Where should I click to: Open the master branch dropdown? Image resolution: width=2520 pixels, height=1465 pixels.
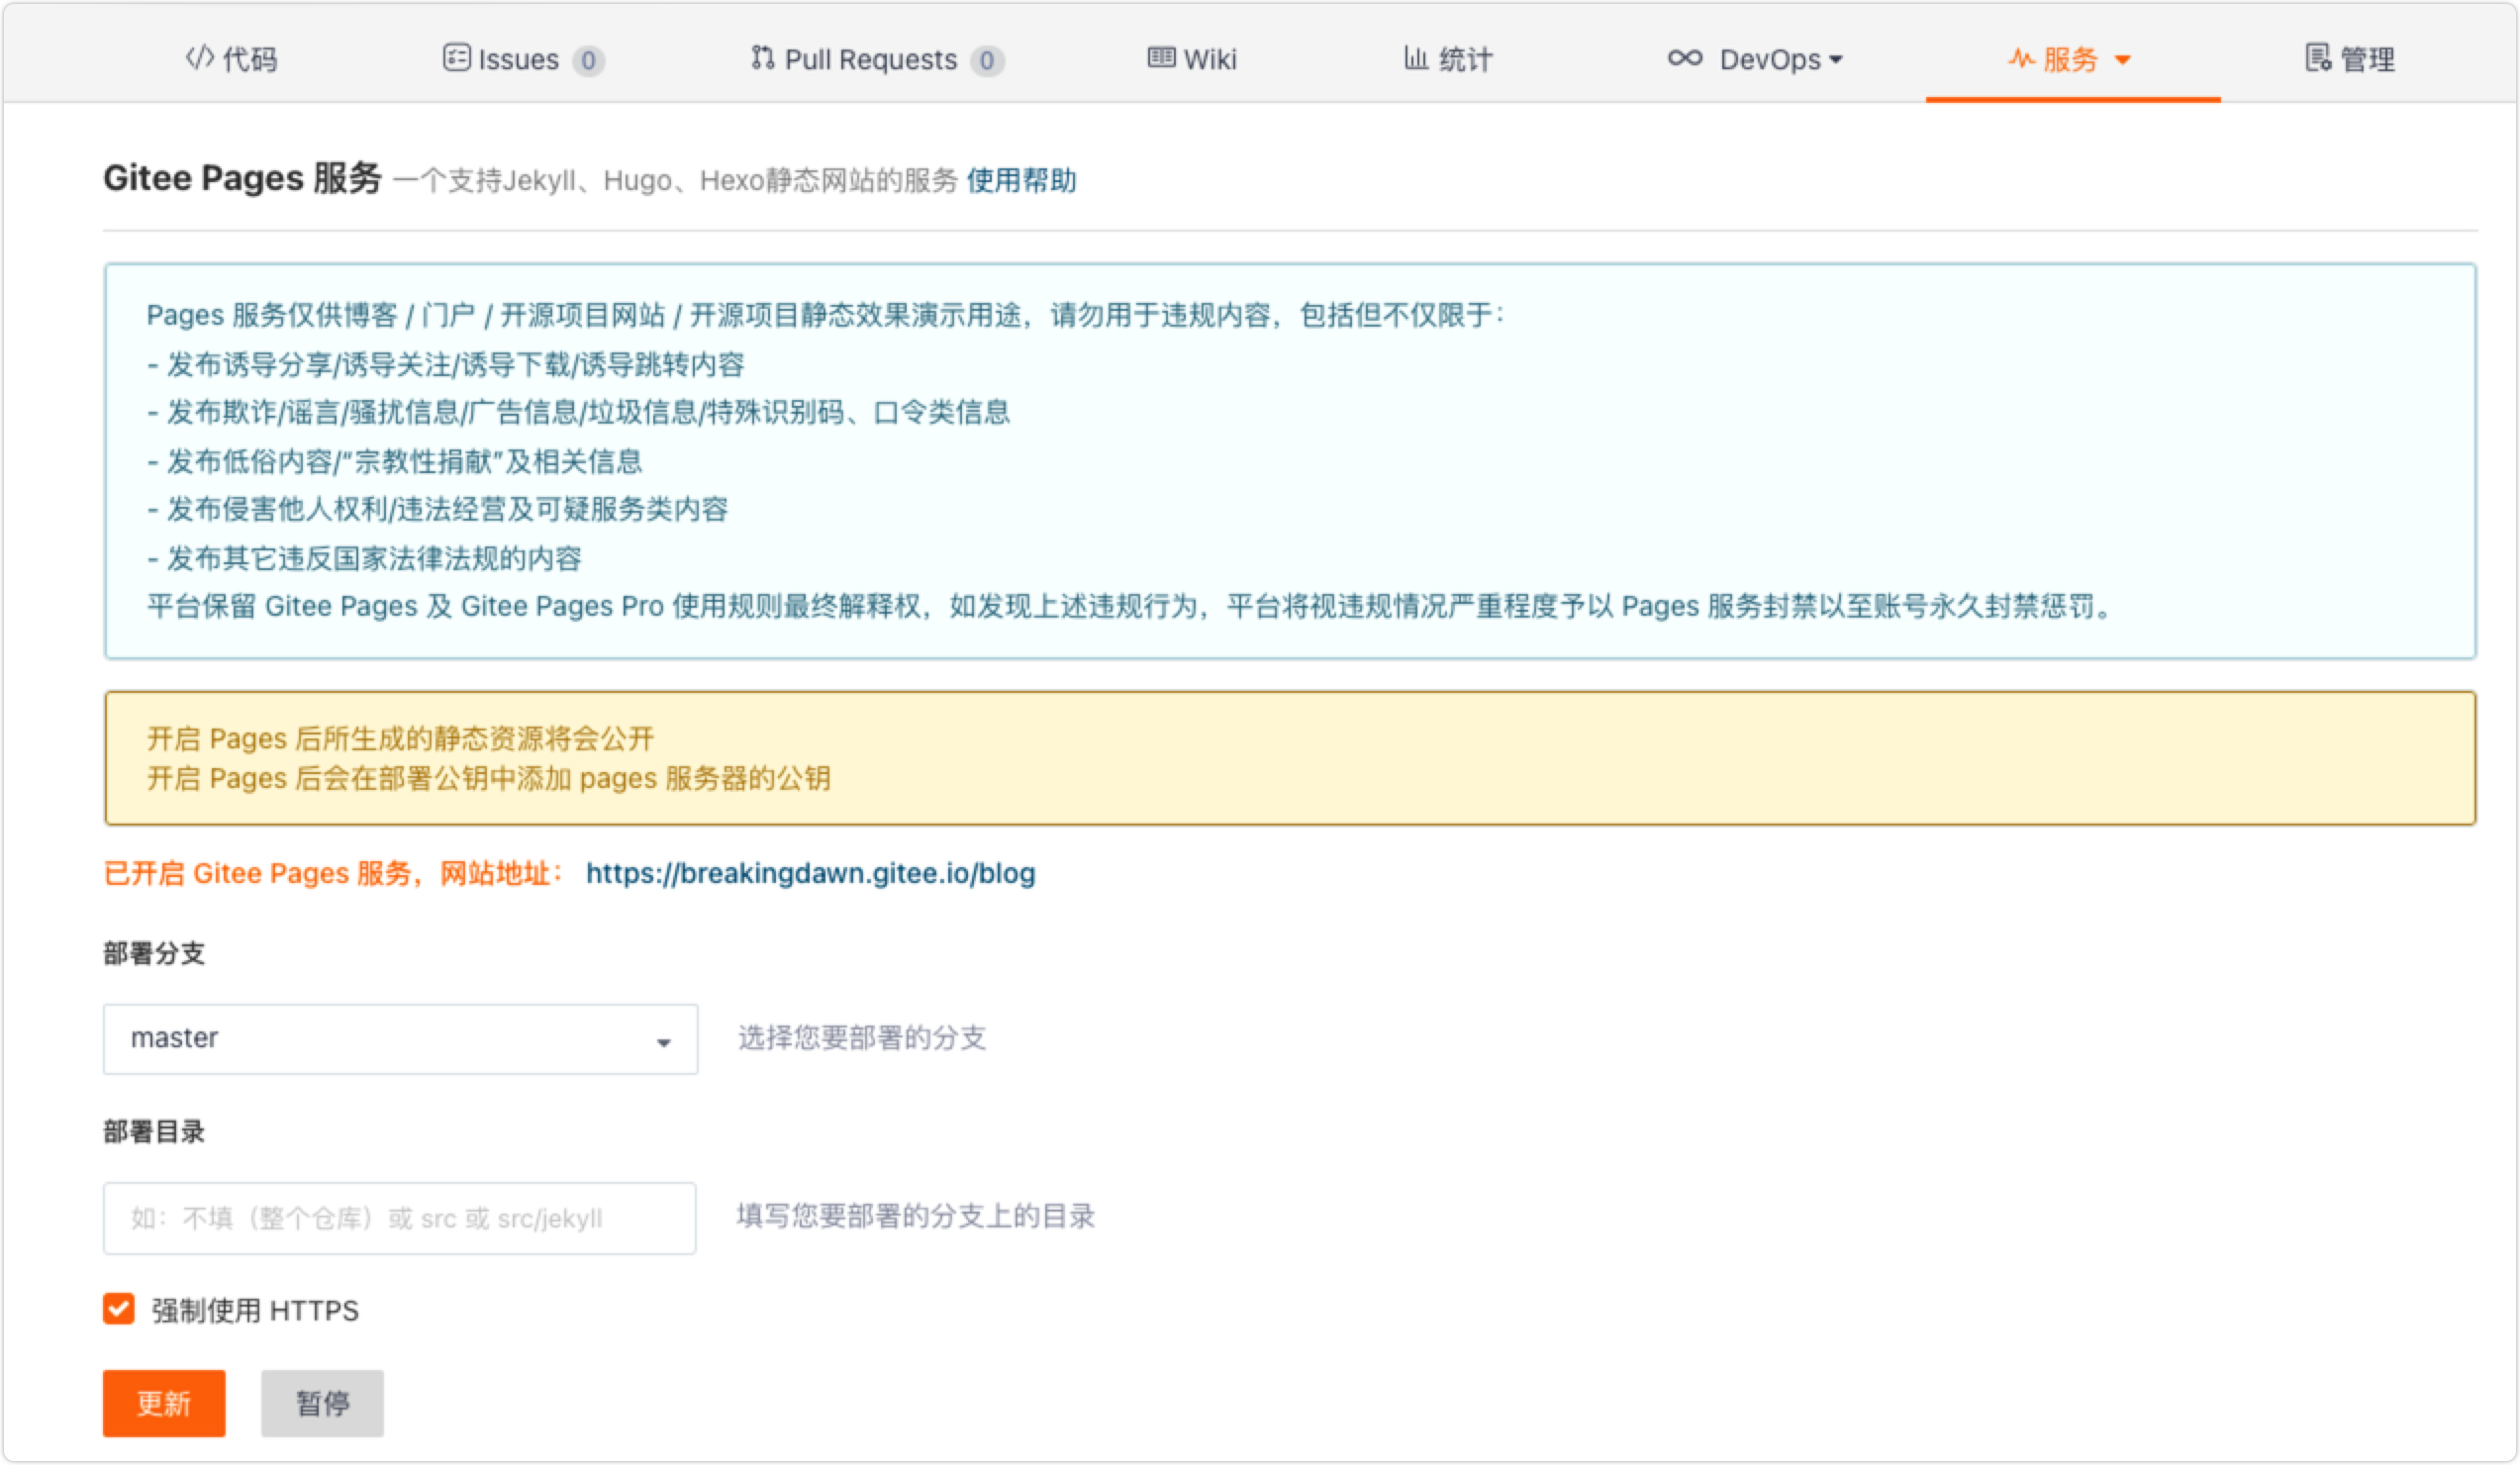click(x=400, y=1039)
